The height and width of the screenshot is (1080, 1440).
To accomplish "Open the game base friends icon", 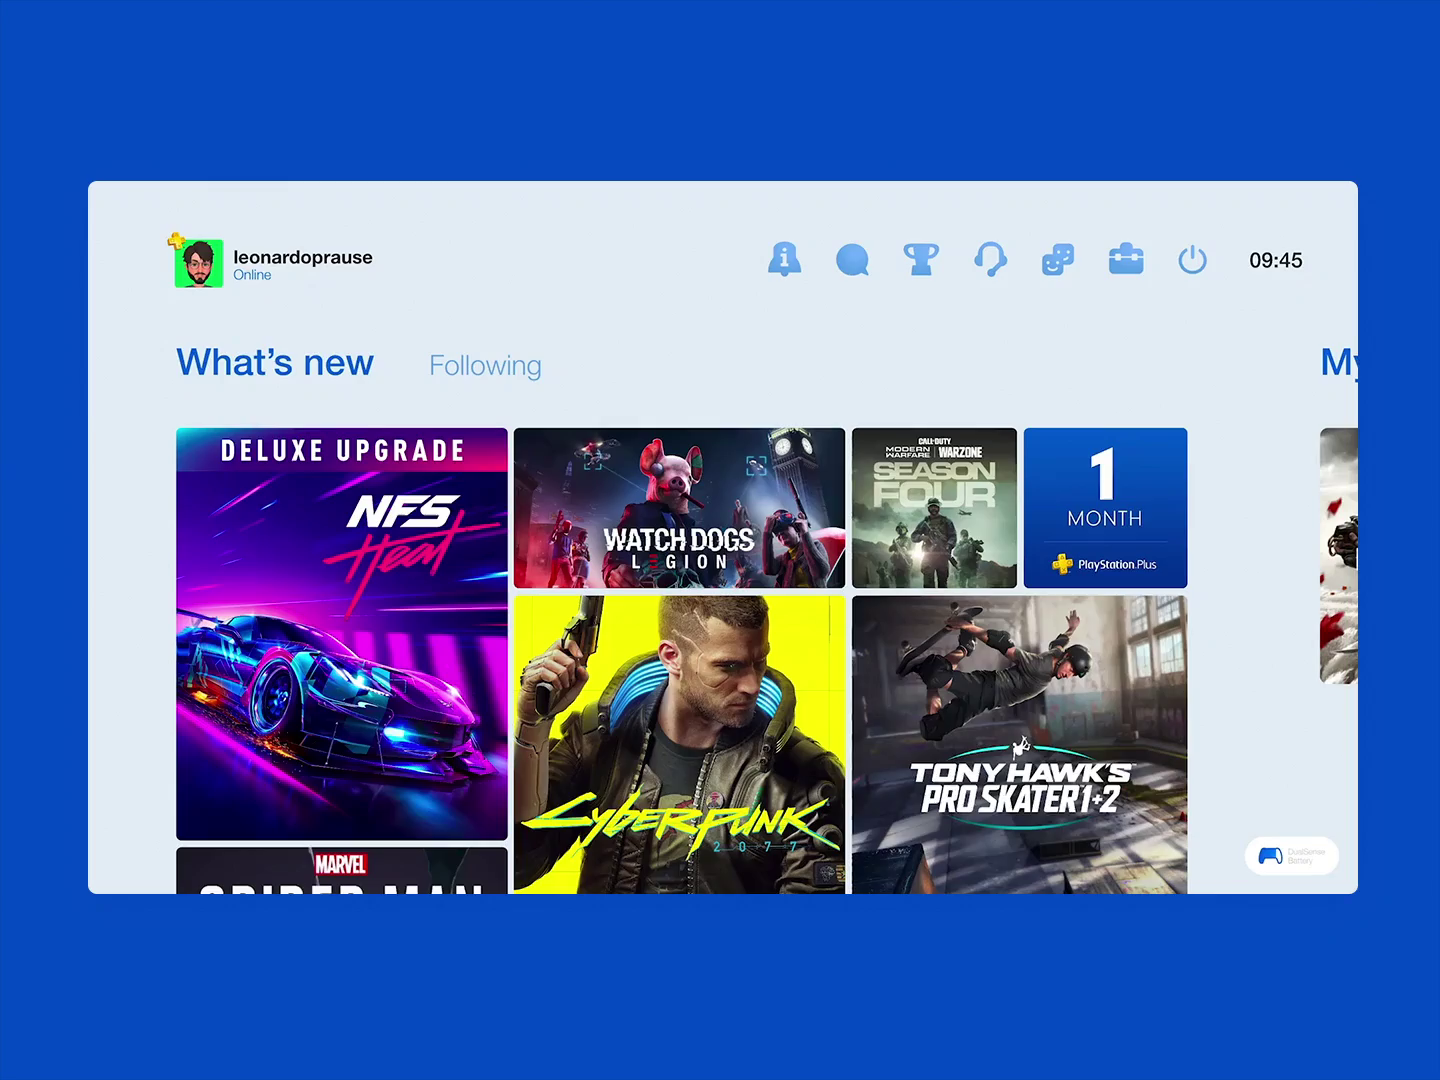I will [1057, 260].
